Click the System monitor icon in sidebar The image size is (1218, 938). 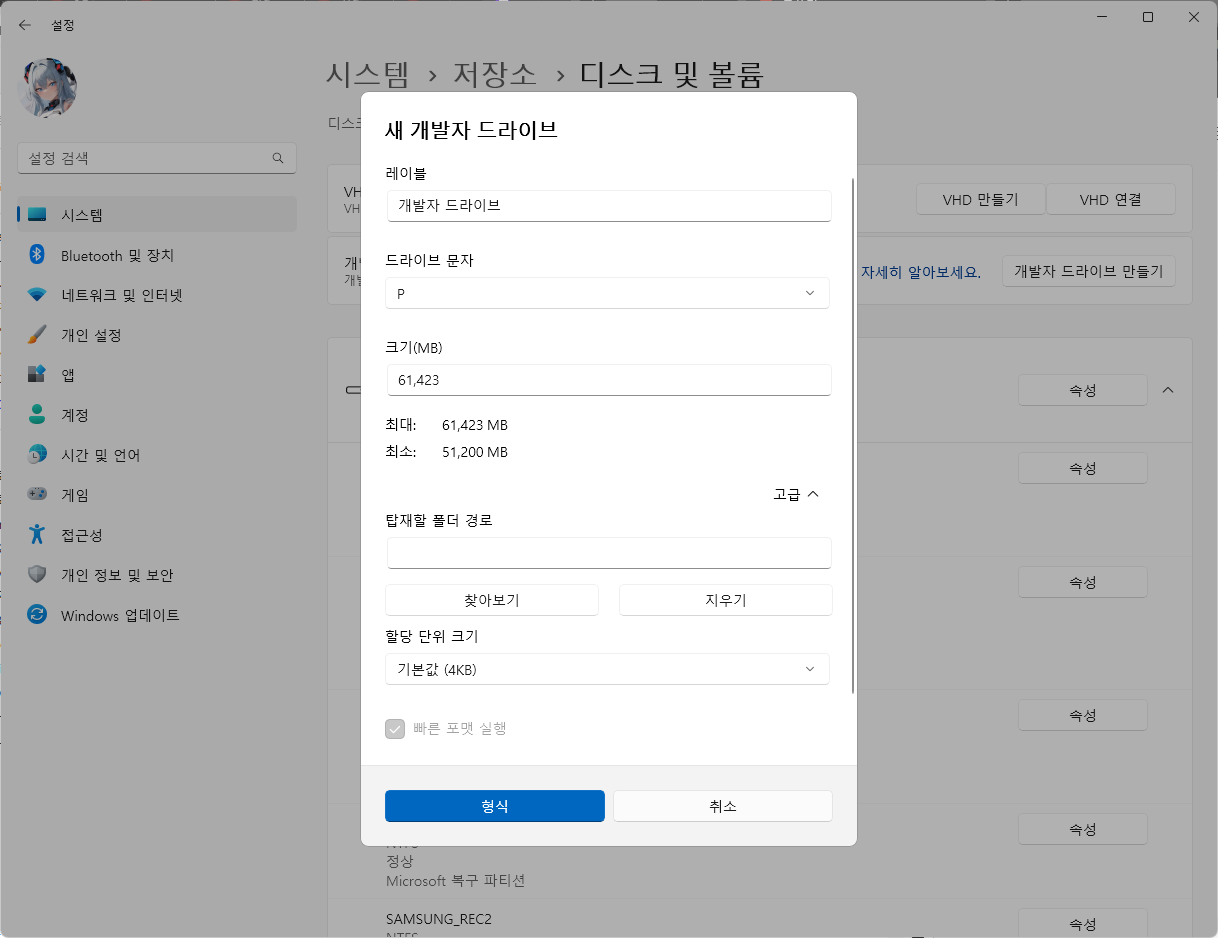pos(37,215)
